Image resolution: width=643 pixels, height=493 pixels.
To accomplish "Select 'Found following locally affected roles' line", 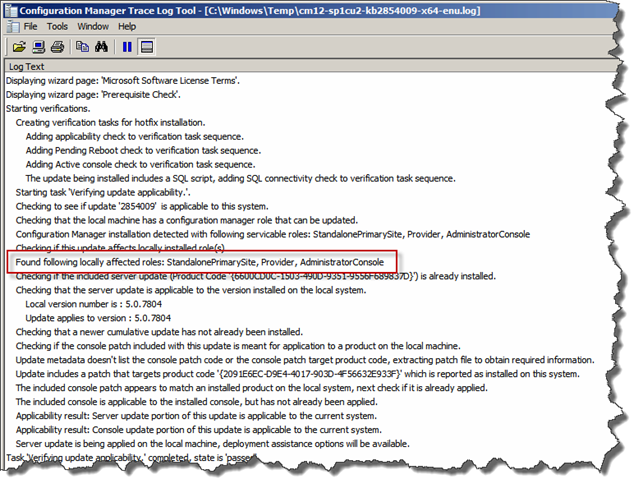I will click(200, 262).
